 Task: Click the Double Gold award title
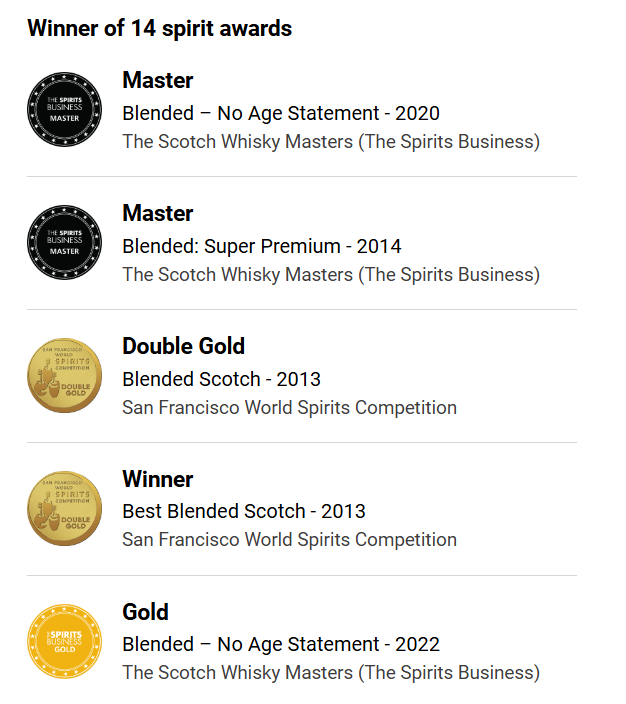[x=184, y=346]
